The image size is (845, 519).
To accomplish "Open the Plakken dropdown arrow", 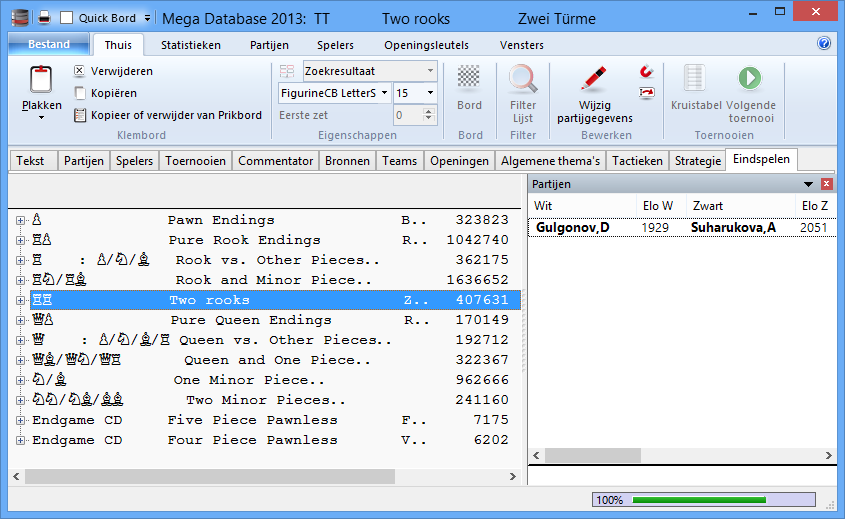I will pos(41,117).
